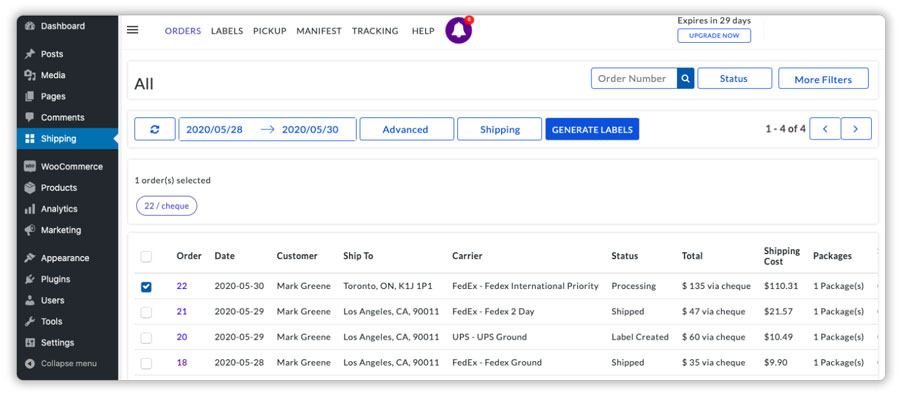The height and width of the screenshot is (395, 900).
Task: Click the order number search magnifier
Action: 685,79
